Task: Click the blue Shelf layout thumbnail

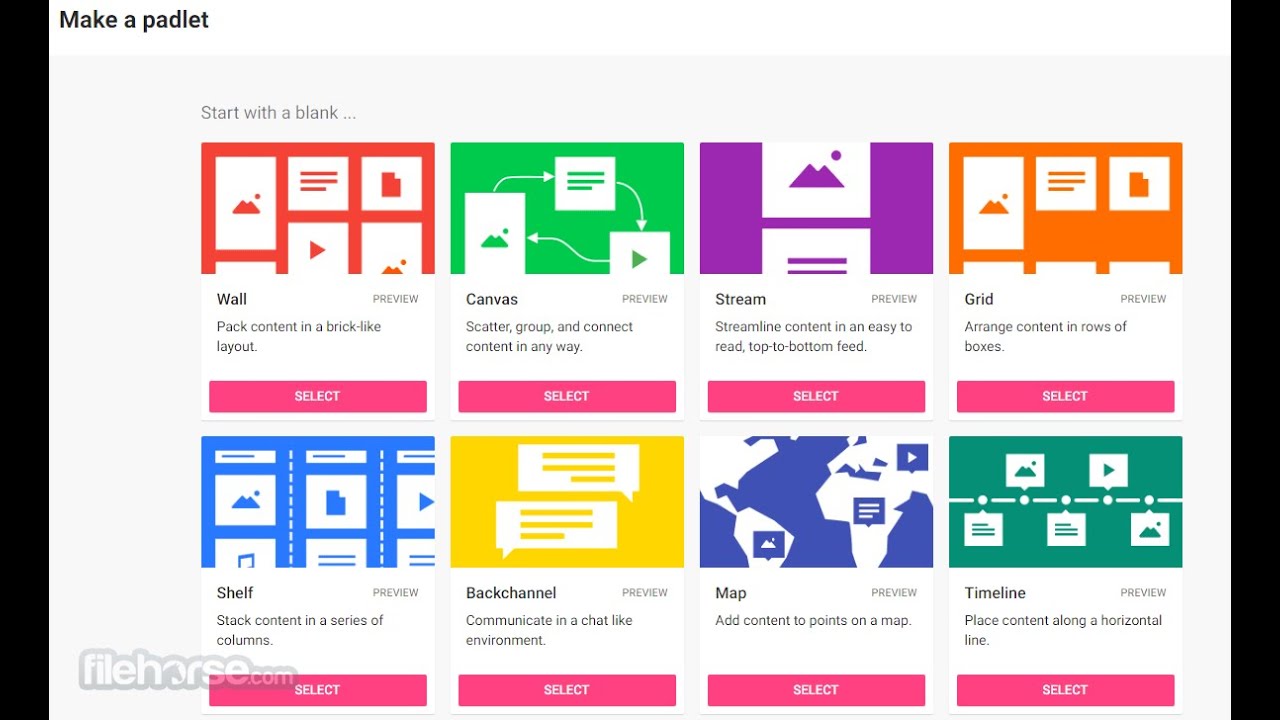Action: tap(318, 502)
